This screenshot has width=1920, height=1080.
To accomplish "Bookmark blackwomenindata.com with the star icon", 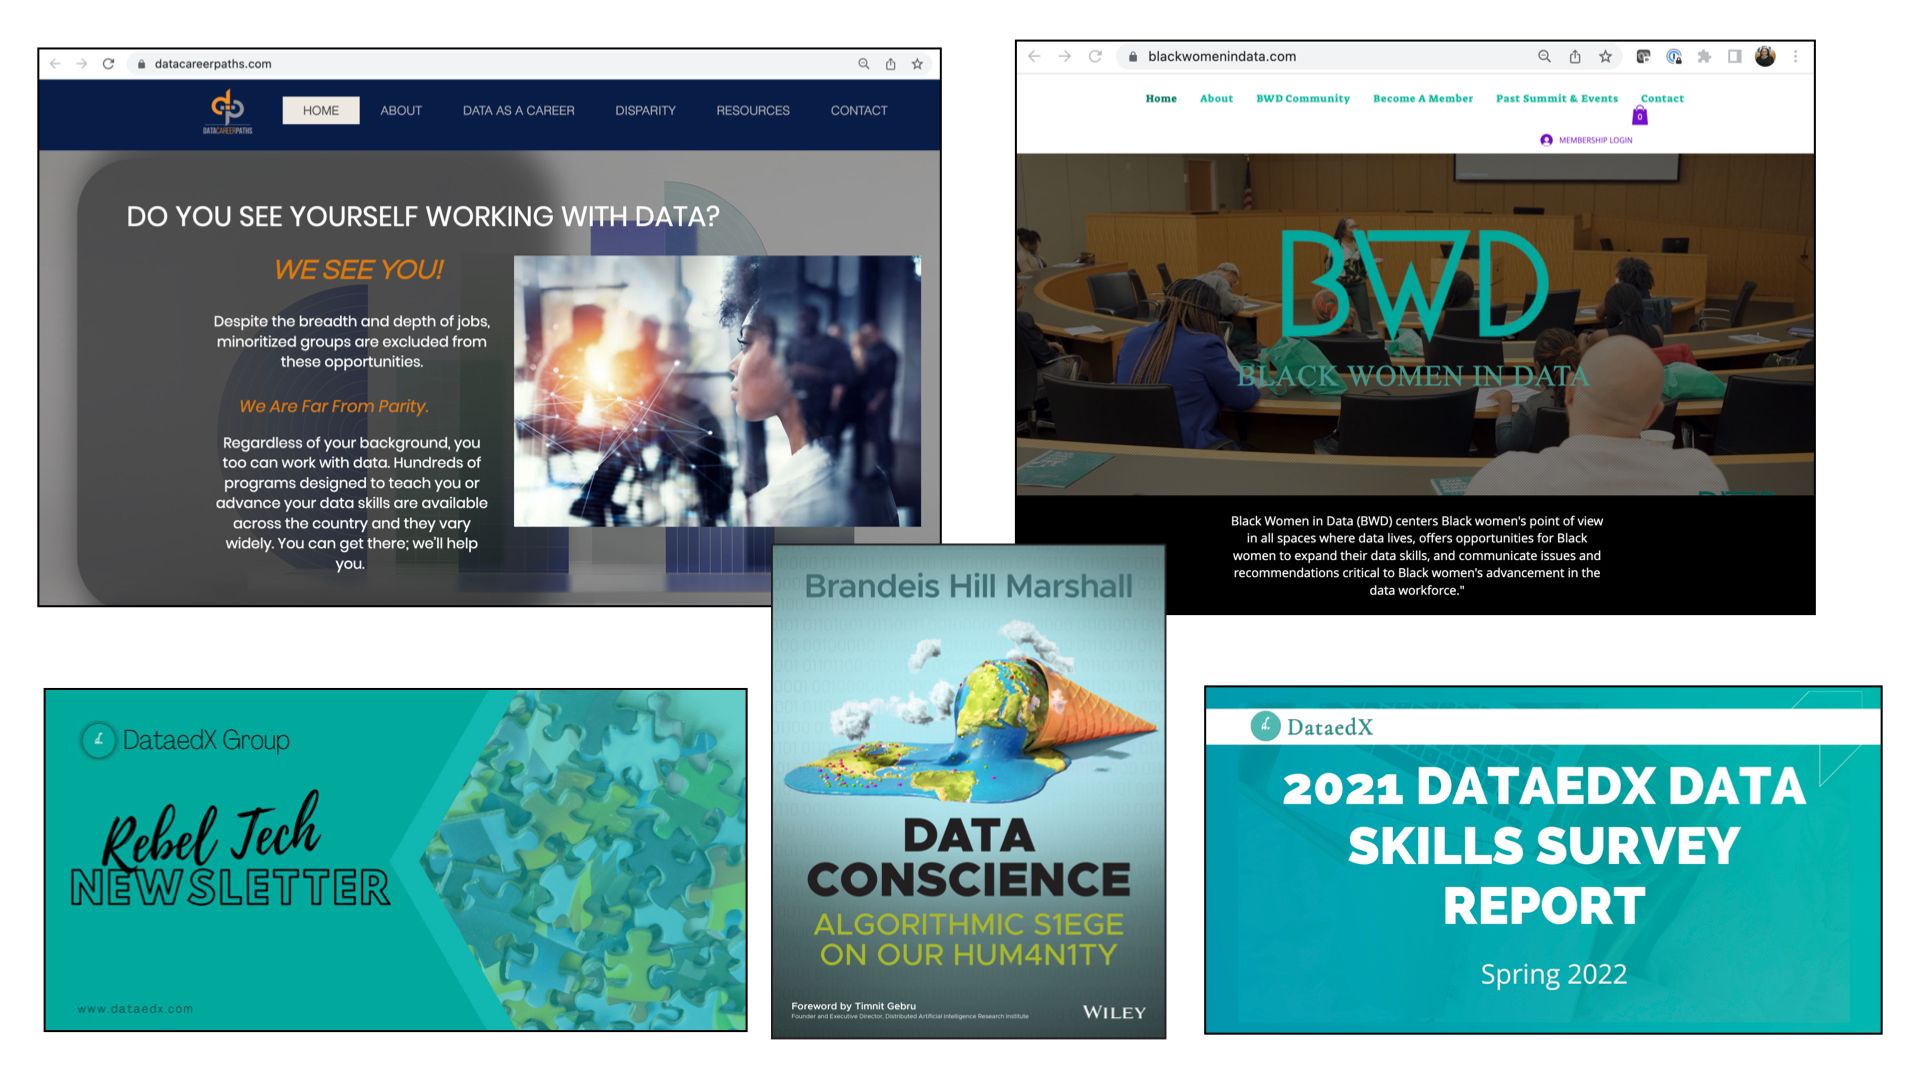I will (1606, 57).
